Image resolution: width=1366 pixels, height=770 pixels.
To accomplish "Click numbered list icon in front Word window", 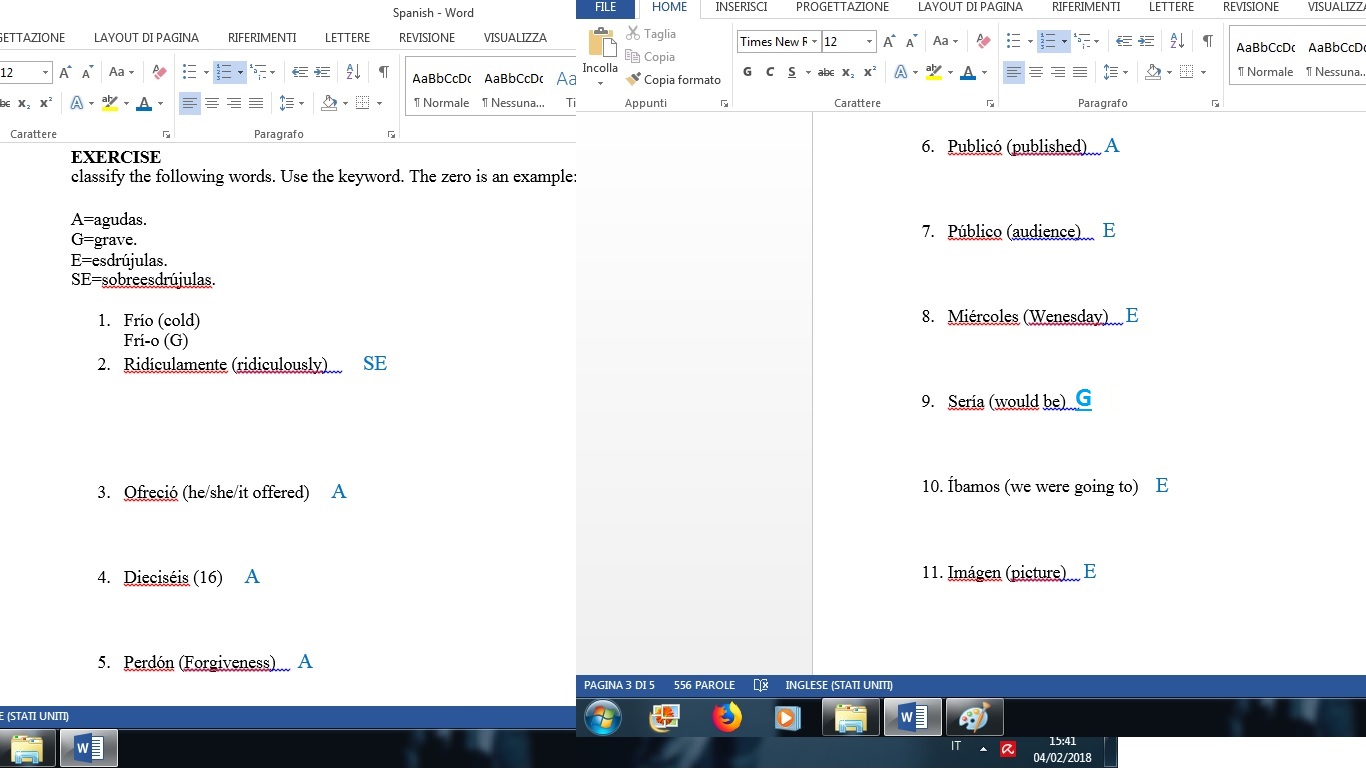I will [x=1047, y=42].
